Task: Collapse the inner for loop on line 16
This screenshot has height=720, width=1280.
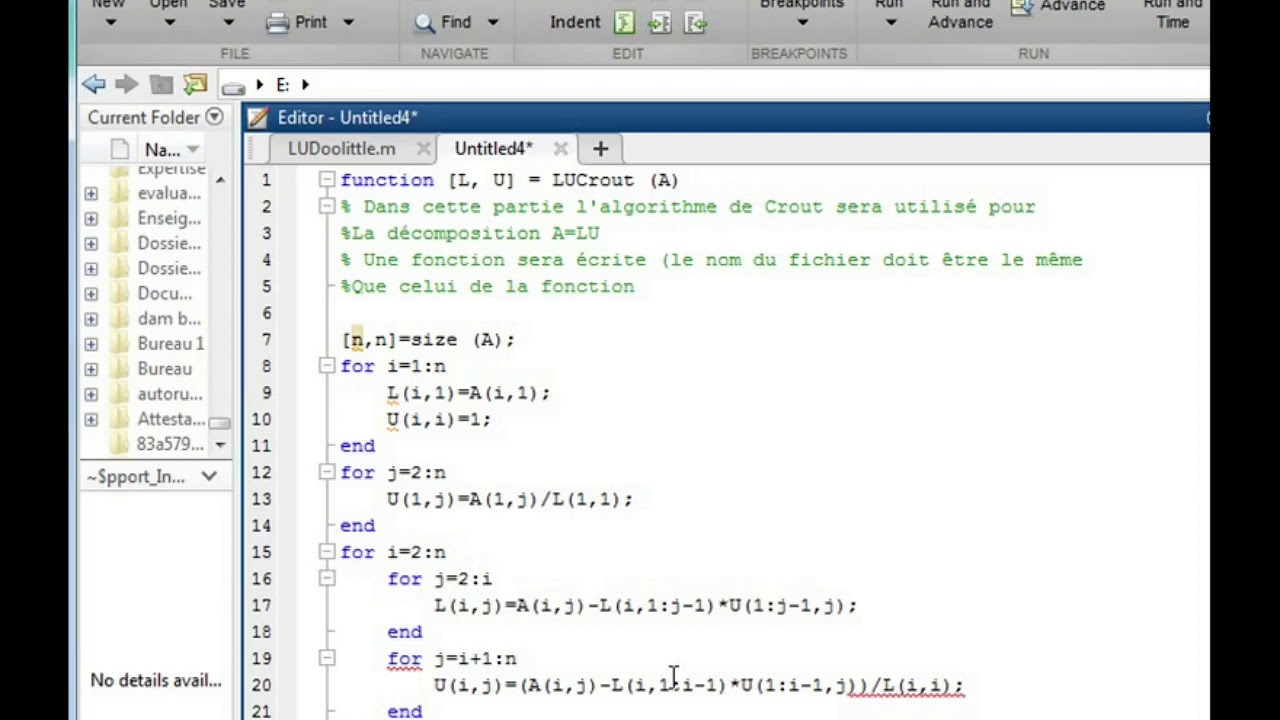Action: click(x=326, y=578)
